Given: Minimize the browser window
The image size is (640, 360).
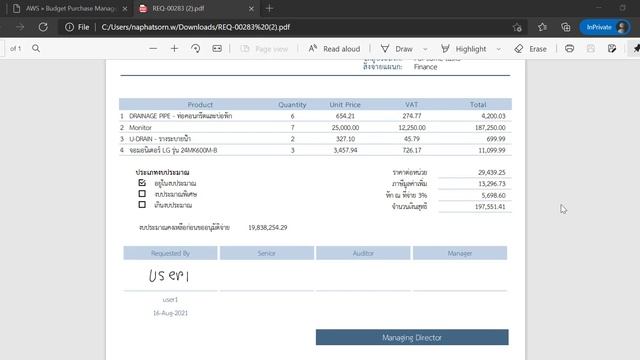Looking at the screenshot, I should (x=599, y=7).
